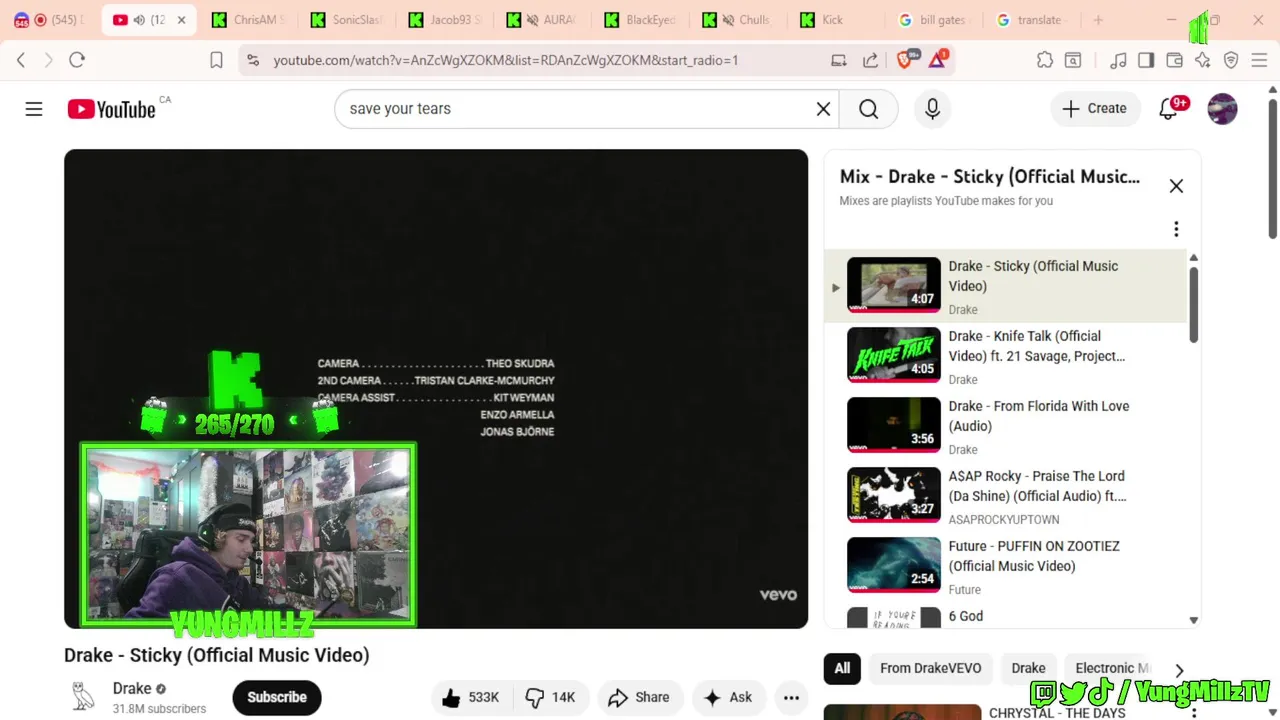Open CHRYSTAL - THE DAYS recommendation

[x=1057, y=713]
